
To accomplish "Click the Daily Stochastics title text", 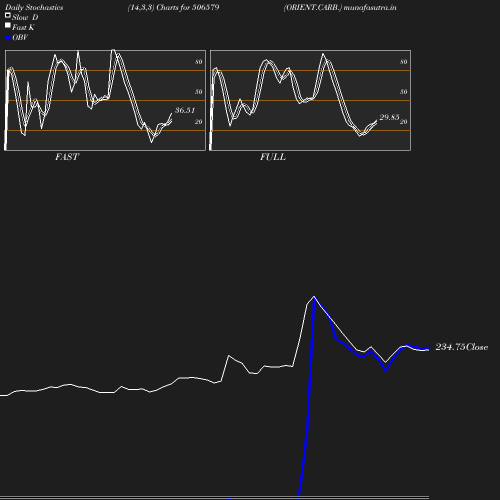I will [x=34, y=7].
